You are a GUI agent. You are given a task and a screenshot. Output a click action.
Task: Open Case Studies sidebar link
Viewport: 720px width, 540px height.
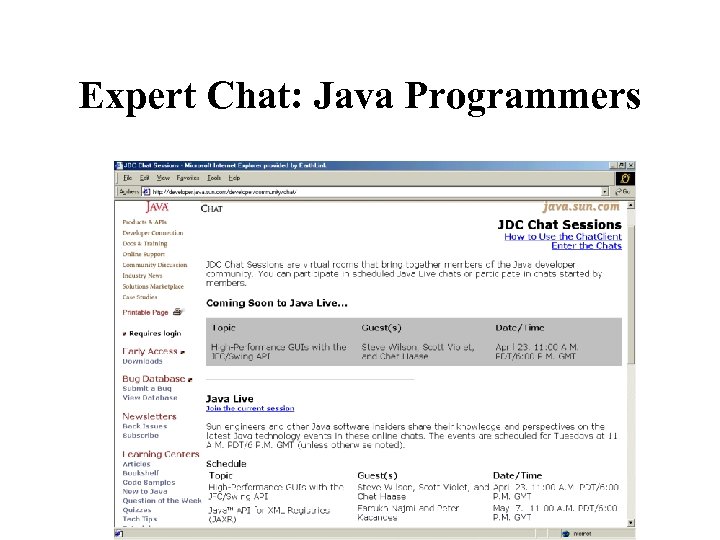pos(140,297)
